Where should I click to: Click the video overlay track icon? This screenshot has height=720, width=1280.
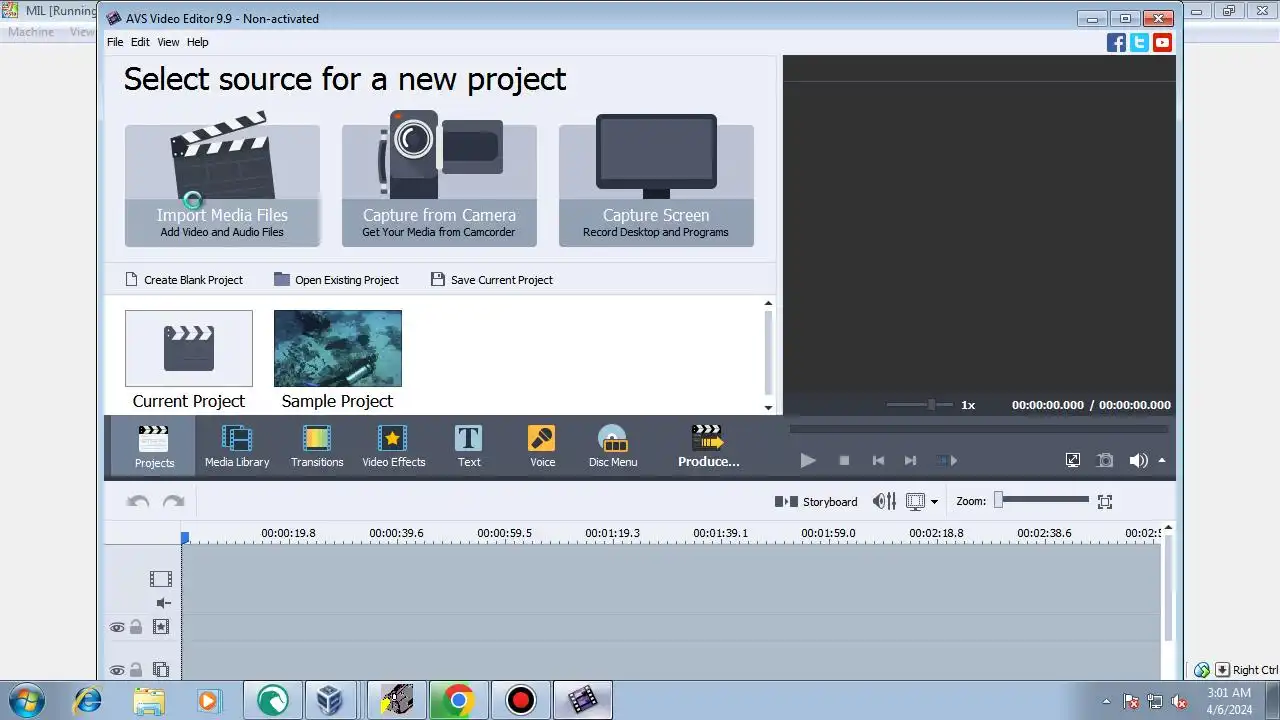(x=161, y=670)
